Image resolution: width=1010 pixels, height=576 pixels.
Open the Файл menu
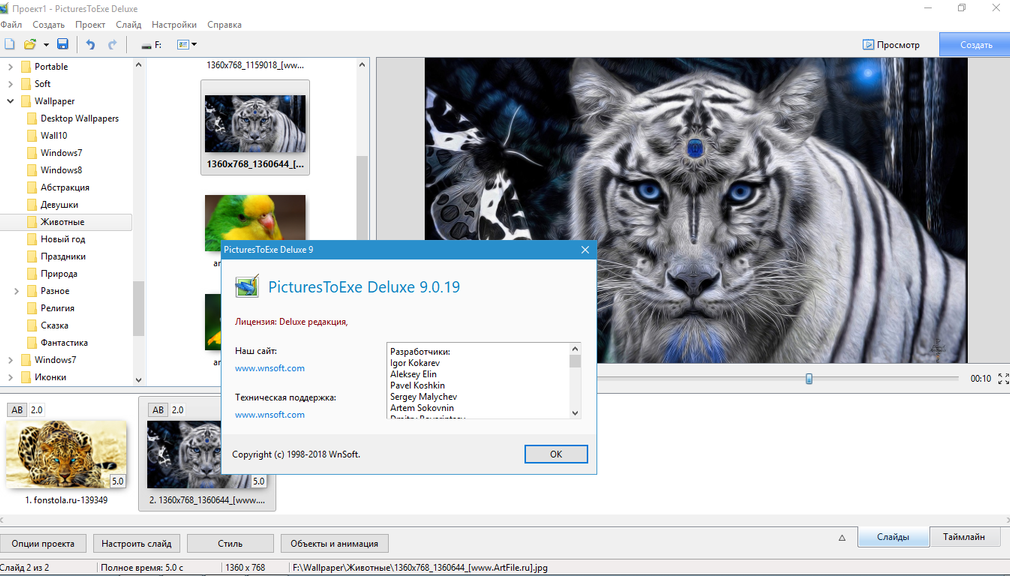click(11, 24)
